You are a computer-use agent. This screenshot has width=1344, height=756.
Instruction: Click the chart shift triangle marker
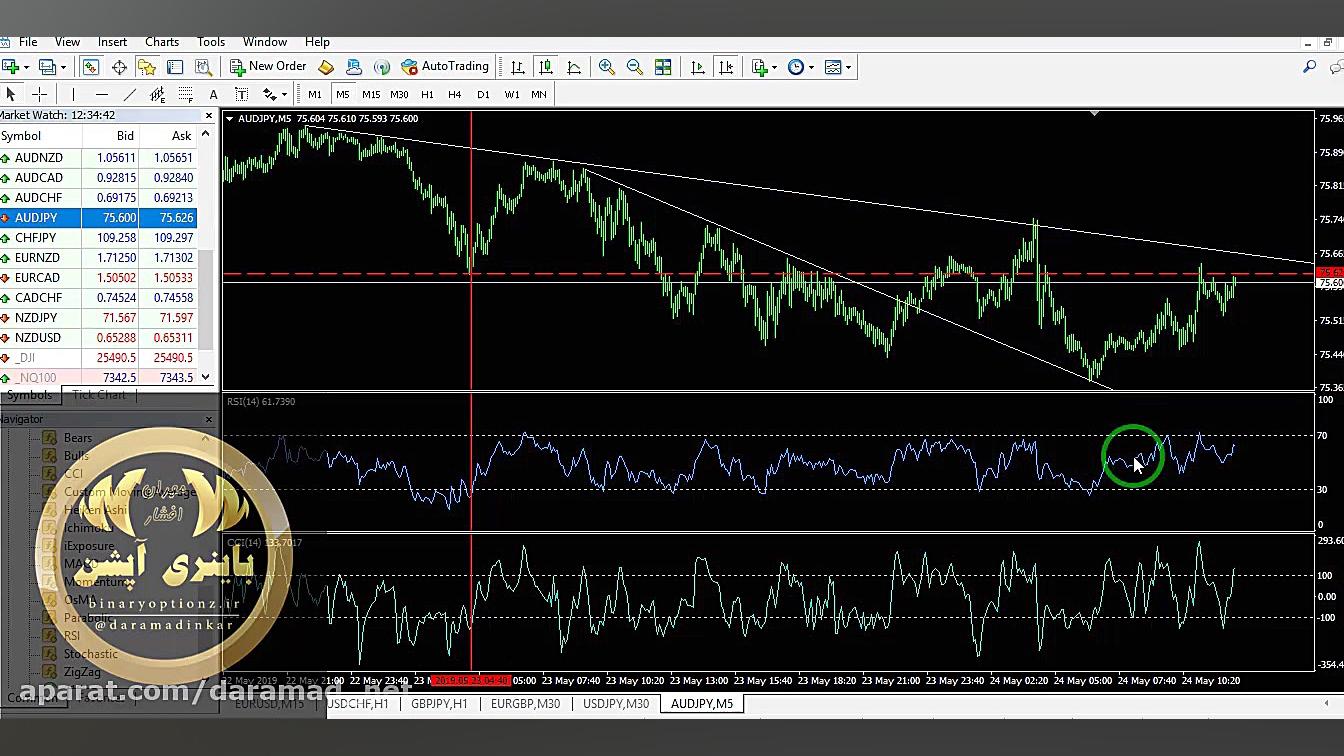coord(1094,114)
